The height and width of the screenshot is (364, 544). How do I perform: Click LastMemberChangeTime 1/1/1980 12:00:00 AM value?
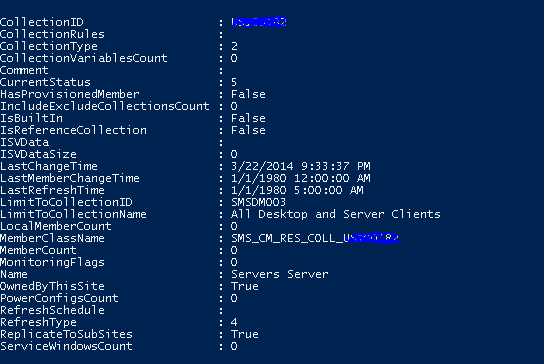click(x=301, y=178)
